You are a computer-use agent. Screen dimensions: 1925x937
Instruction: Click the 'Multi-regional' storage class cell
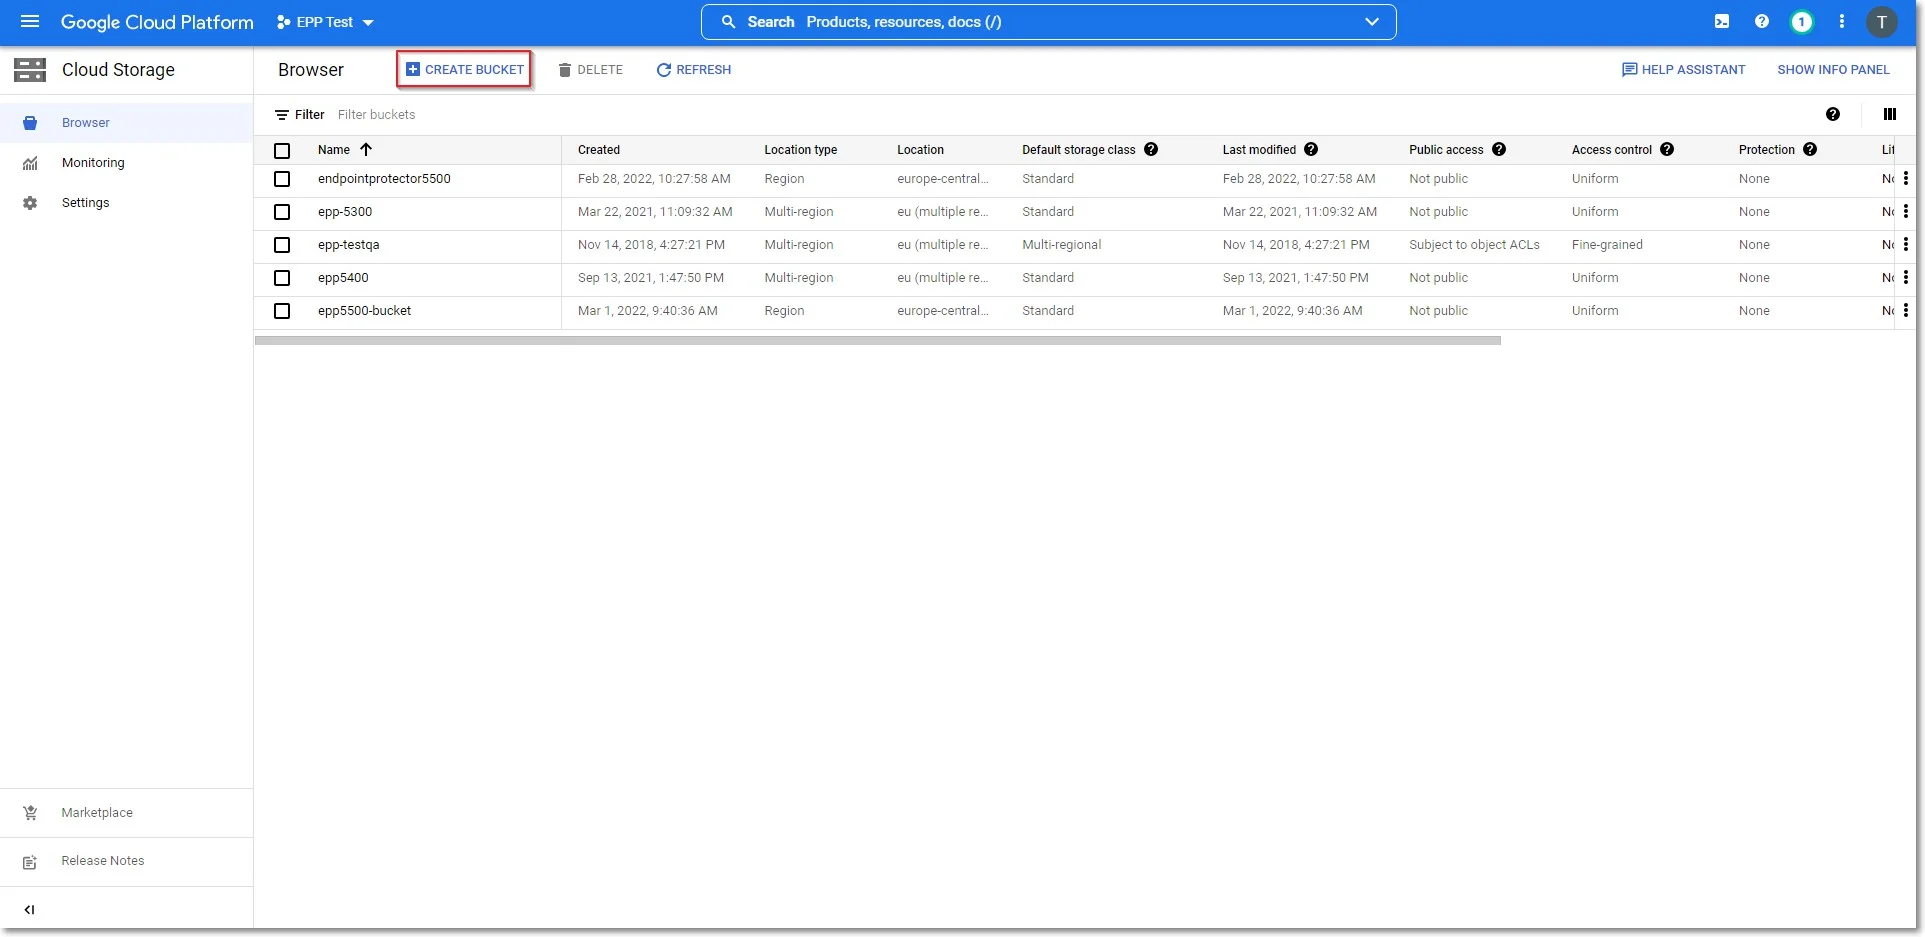(1061, 244)
